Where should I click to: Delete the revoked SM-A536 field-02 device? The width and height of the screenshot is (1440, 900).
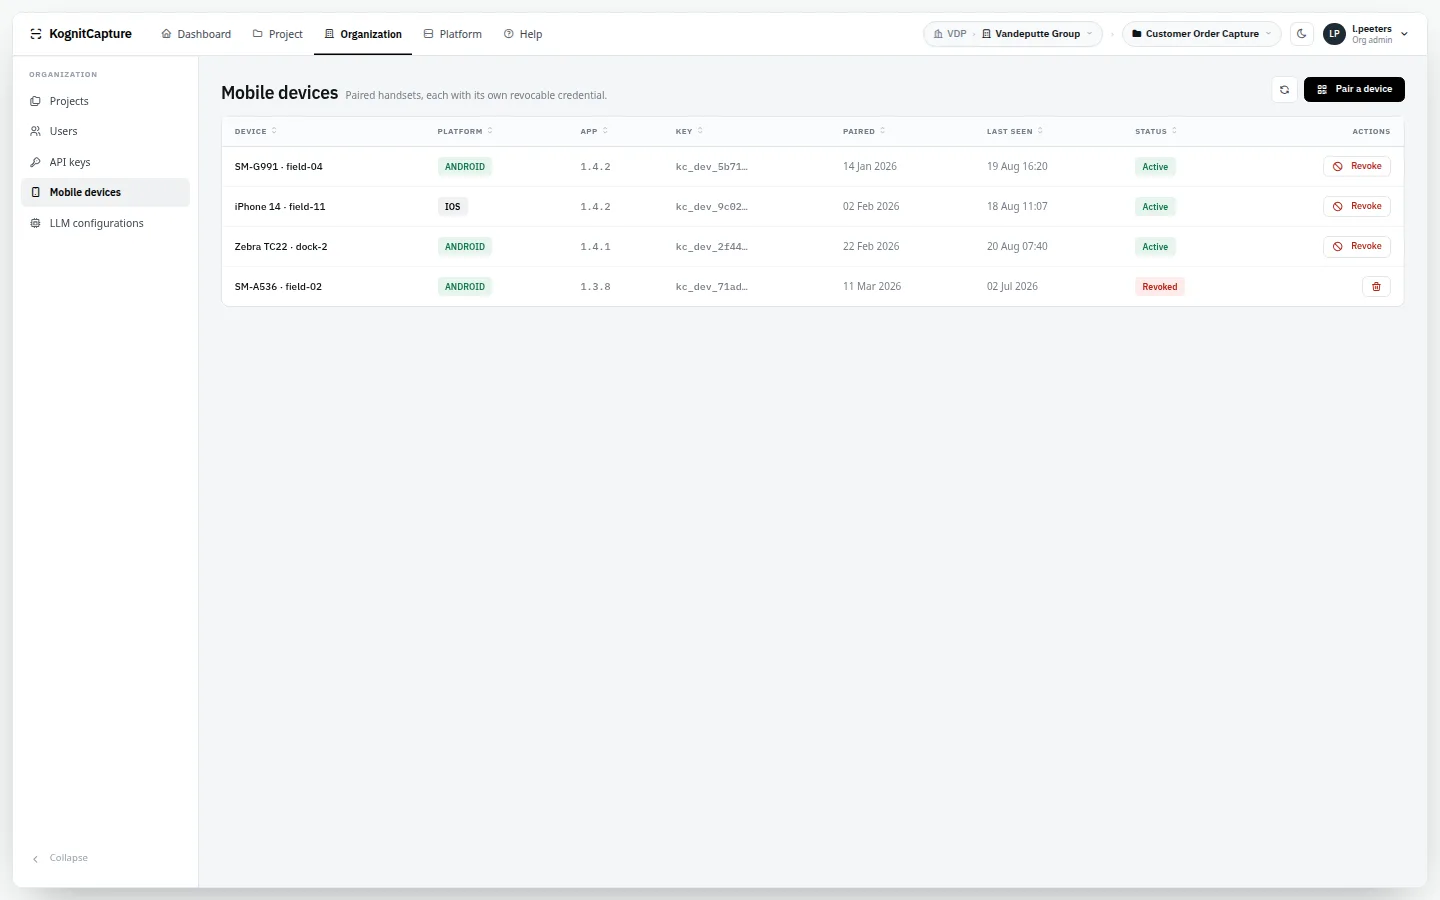tap(1376, 287)
